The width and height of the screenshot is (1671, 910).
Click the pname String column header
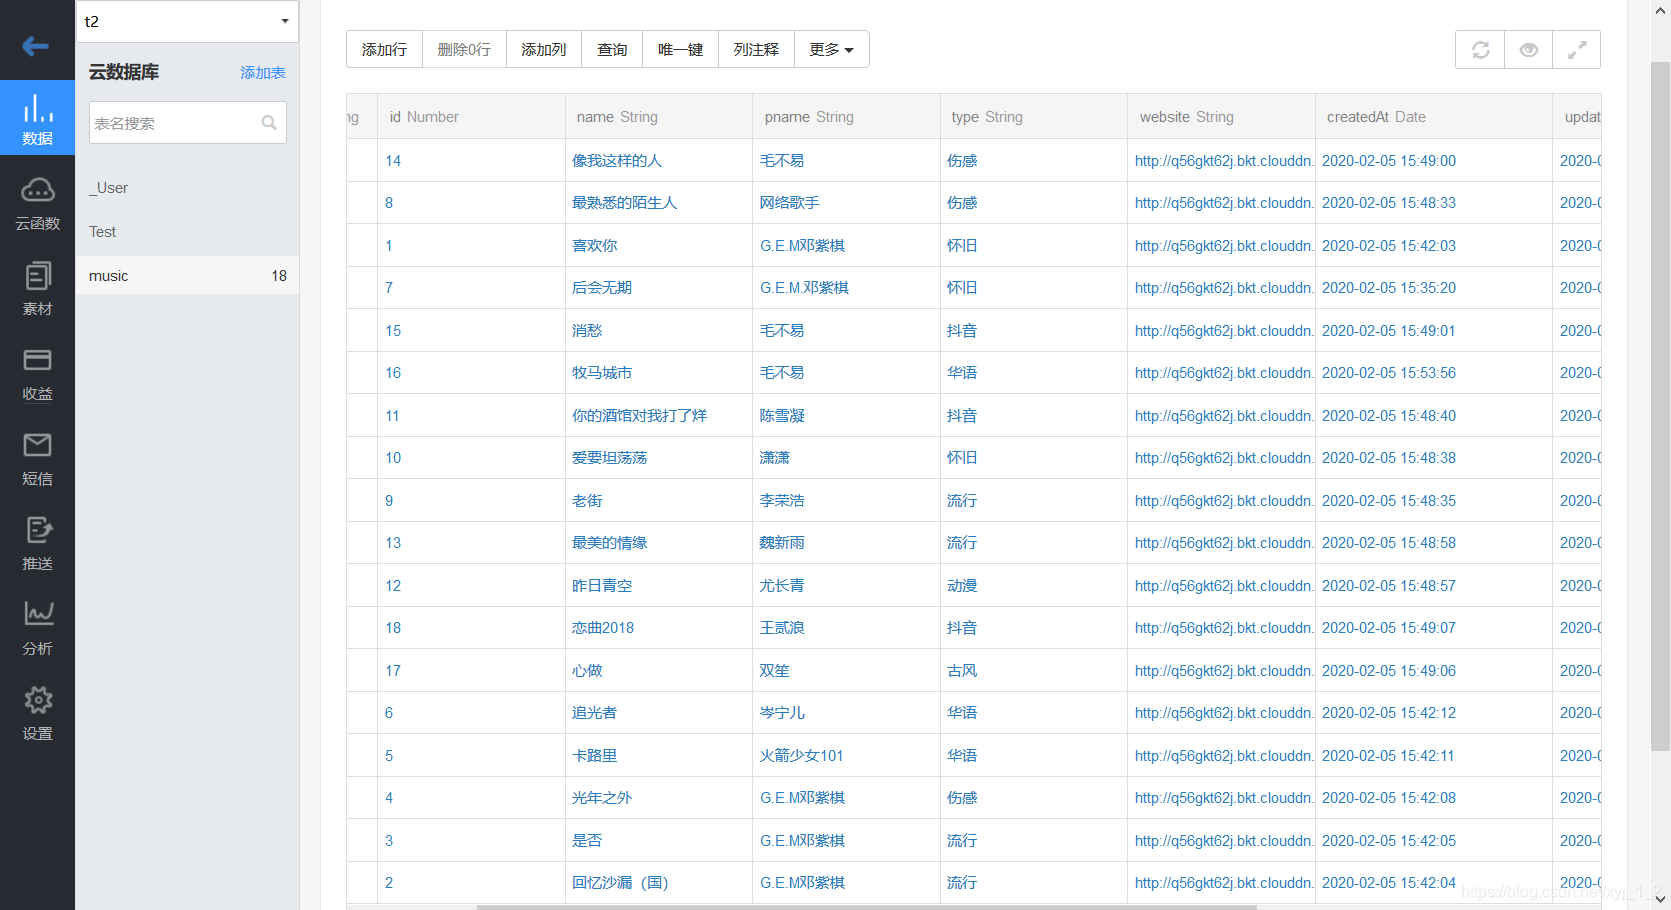tap(846, 117)
